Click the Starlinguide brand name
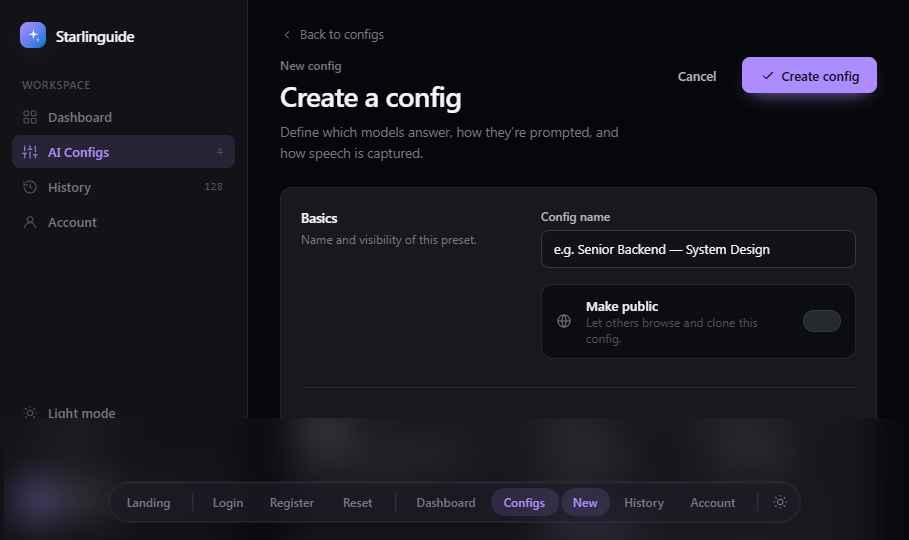Screen dimensions: 909x540 (95, 37)
